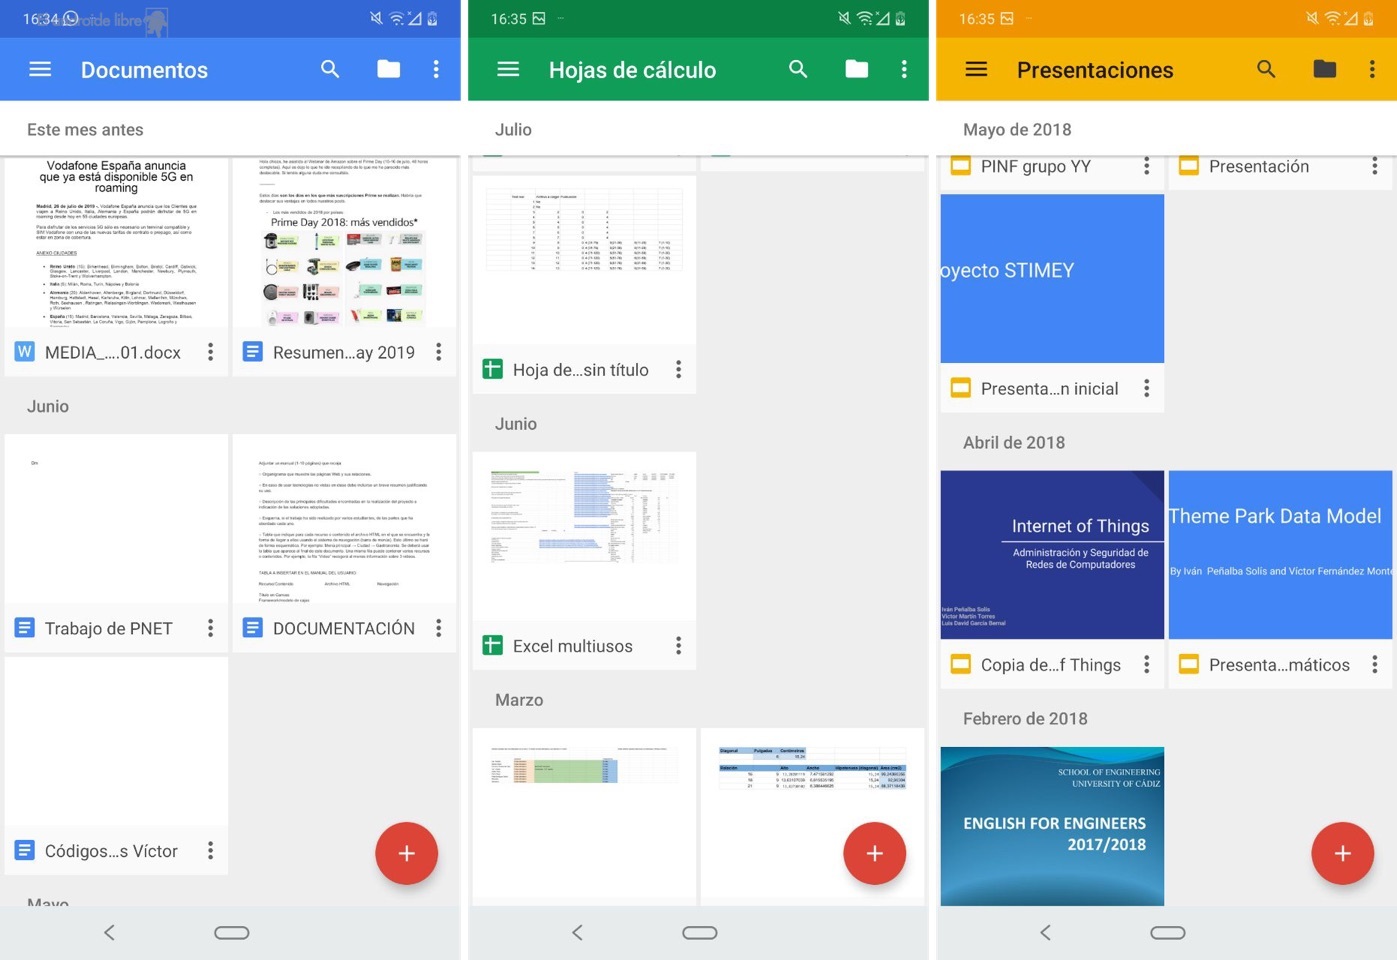Open options for MEDIA_....01.docx file
The height and width of the screenshot is (960, 1397).
point(210,352)
